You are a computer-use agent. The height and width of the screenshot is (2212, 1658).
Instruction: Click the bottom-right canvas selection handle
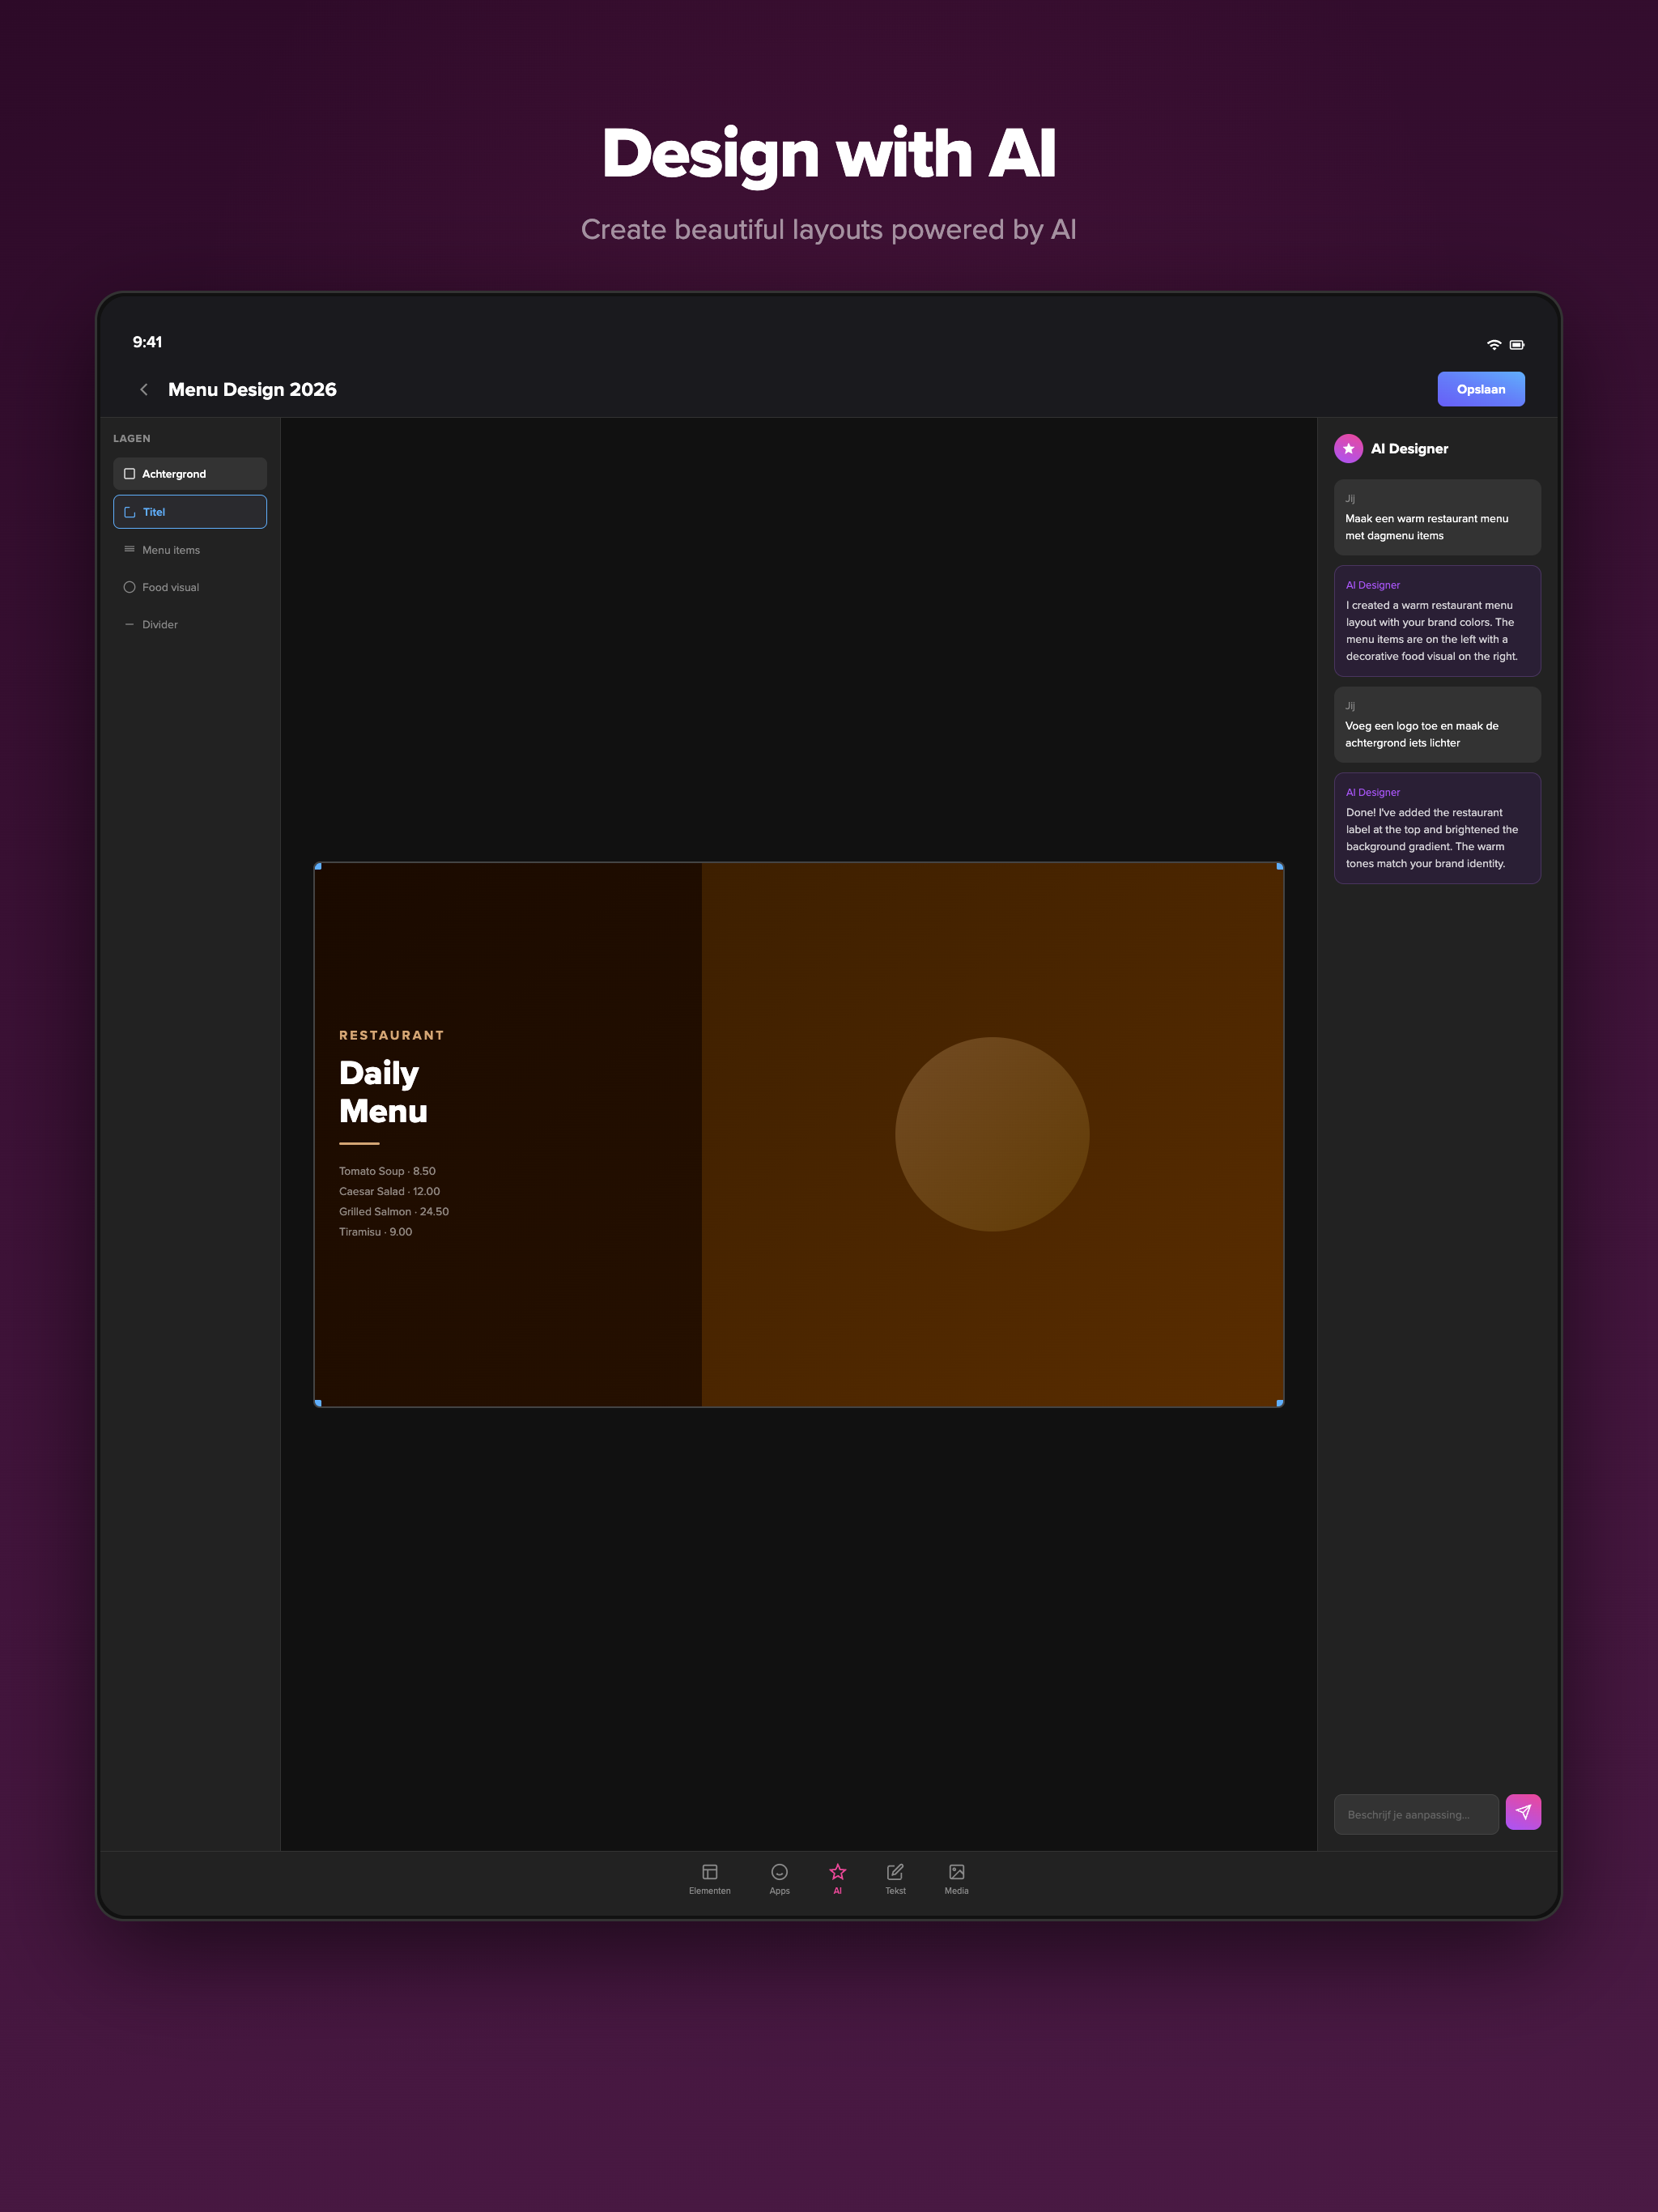1280,1403
